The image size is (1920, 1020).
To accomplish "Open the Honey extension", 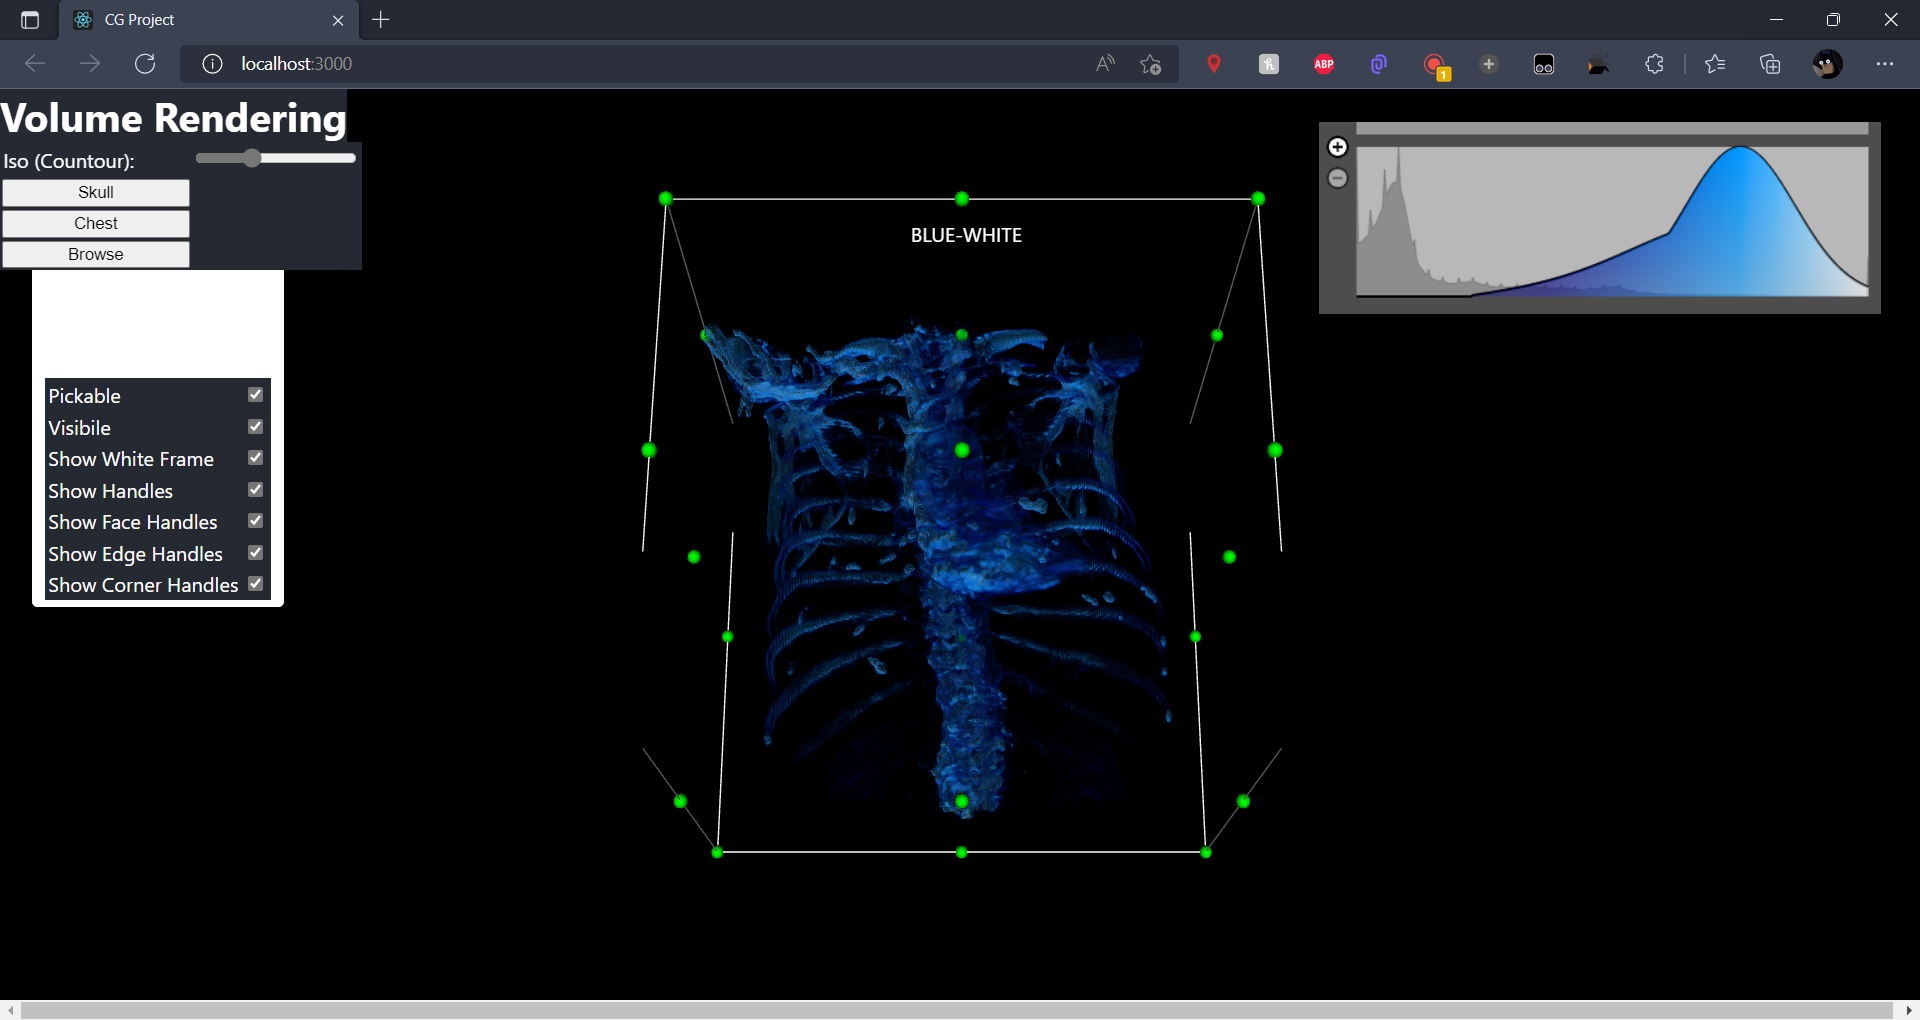I will 1269,64.
